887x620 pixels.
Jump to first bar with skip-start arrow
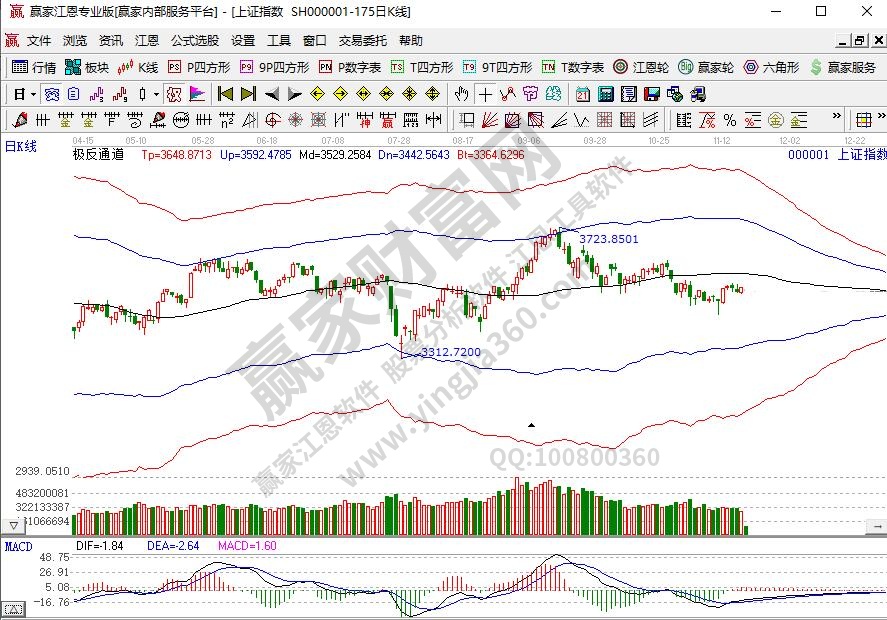pyautogui.click(x=225, y=94)
